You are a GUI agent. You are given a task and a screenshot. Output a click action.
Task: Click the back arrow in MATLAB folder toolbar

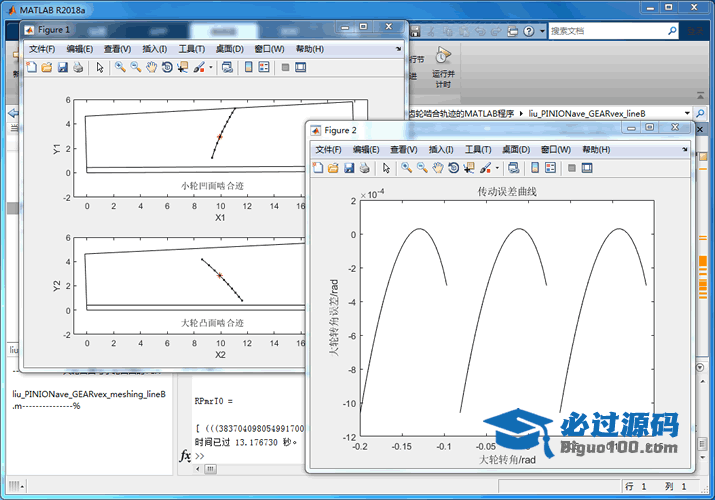13,113
